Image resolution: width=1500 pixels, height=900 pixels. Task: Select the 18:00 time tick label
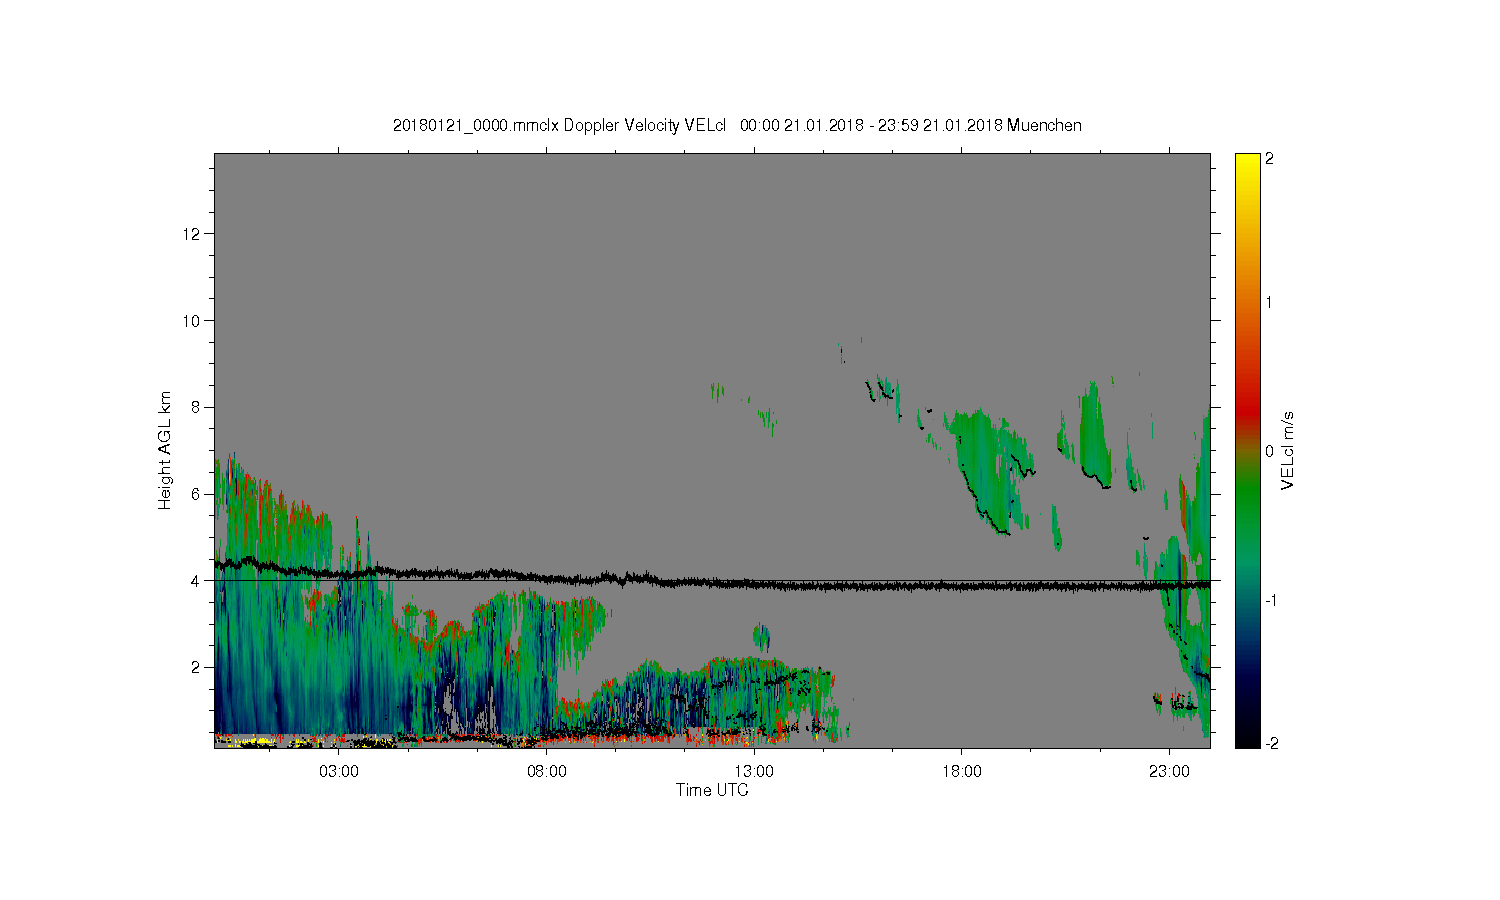click(x=962, y=772)
